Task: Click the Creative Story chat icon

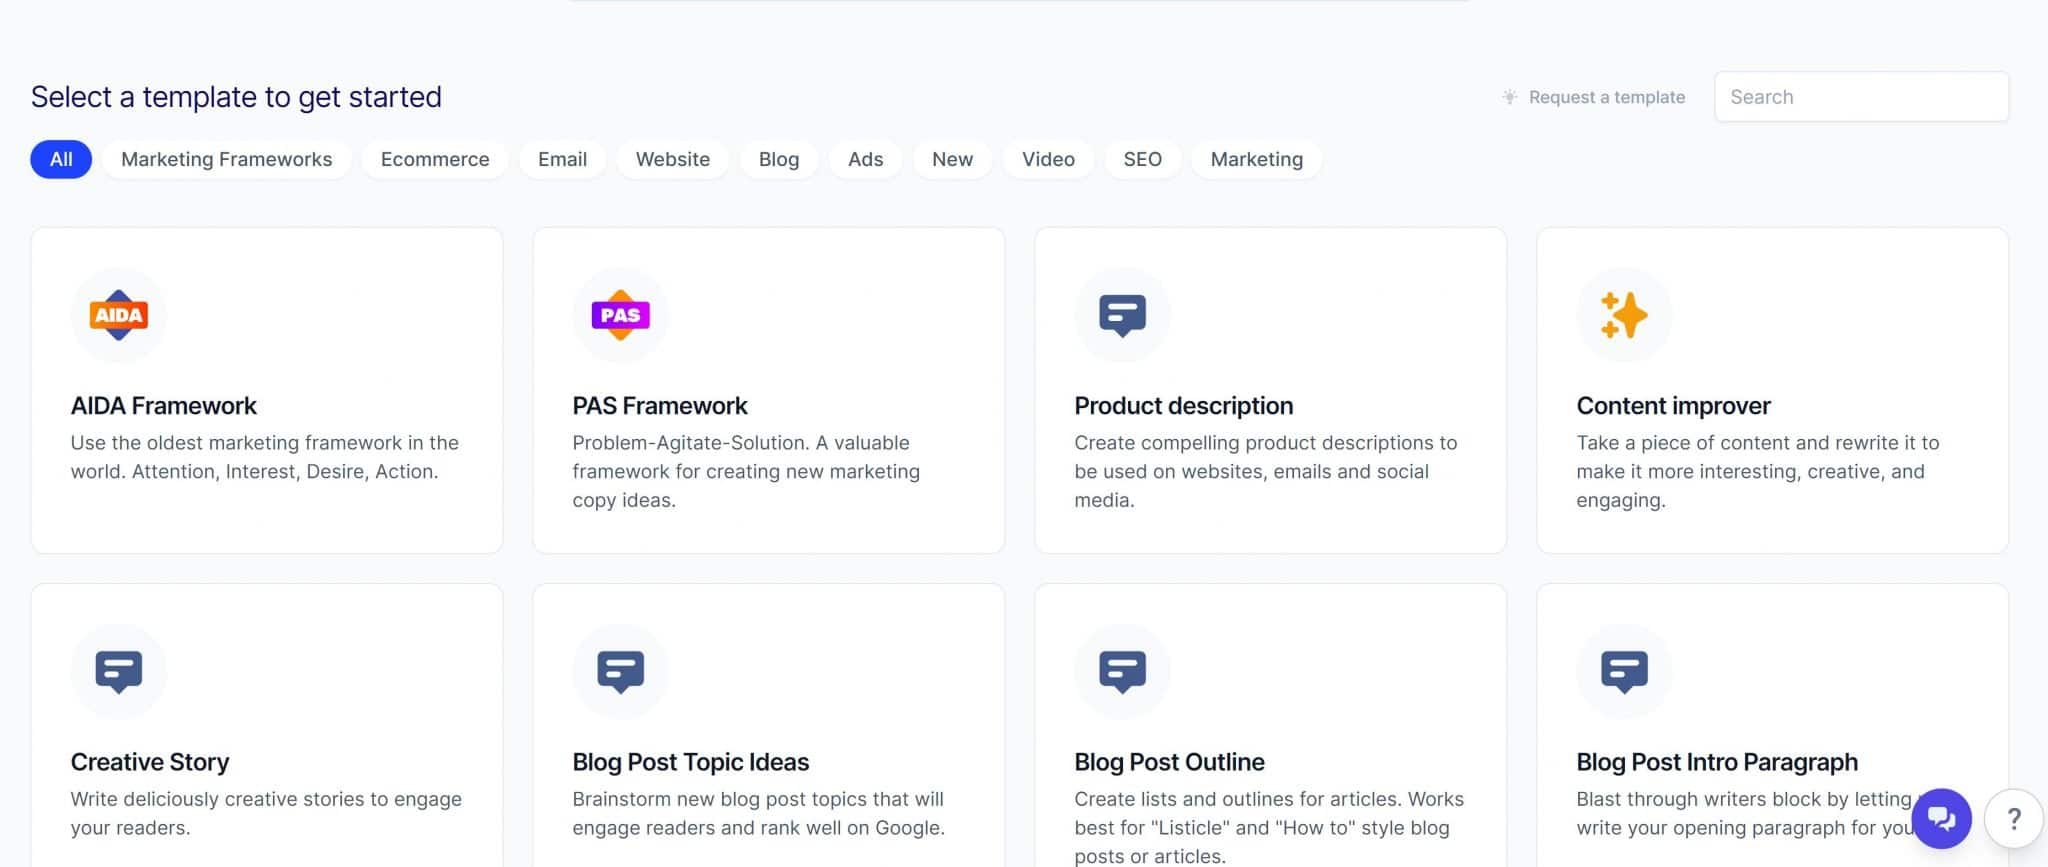Action: pyautogui.click(x=119, y=671)
